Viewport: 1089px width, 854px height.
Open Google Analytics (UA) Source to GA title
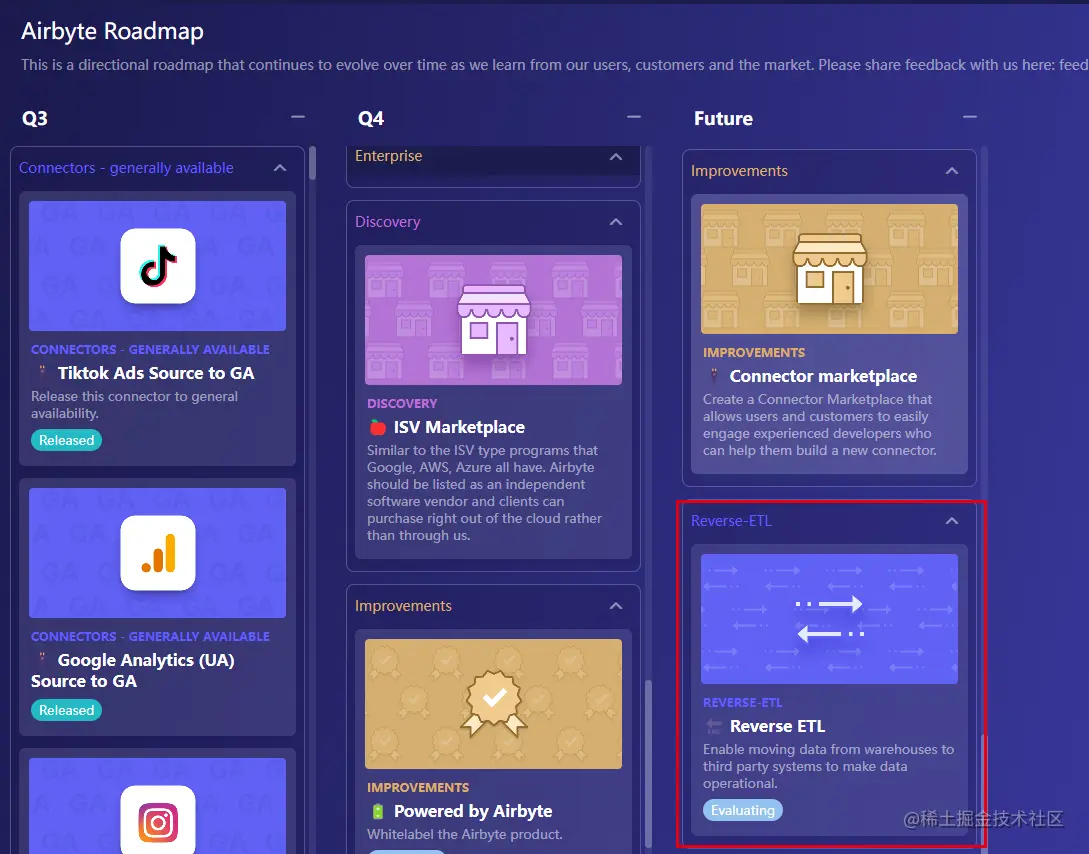tap(133, 670)
